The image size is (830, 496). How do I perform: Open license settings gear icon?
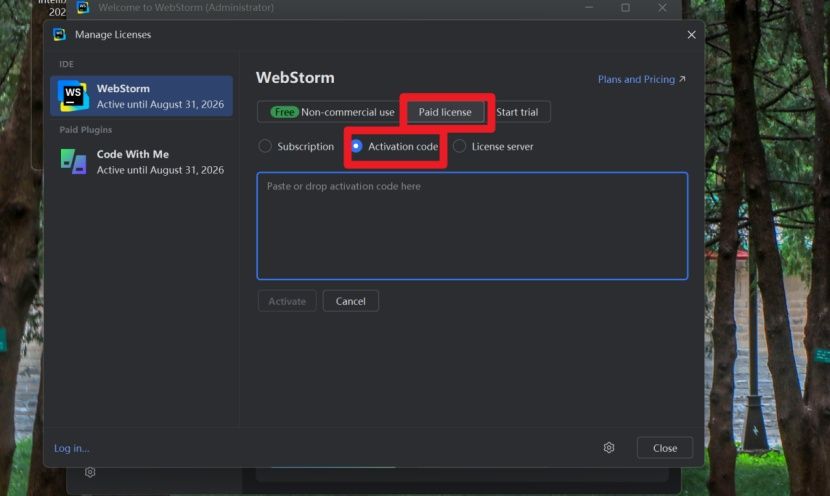click(609, 448)
